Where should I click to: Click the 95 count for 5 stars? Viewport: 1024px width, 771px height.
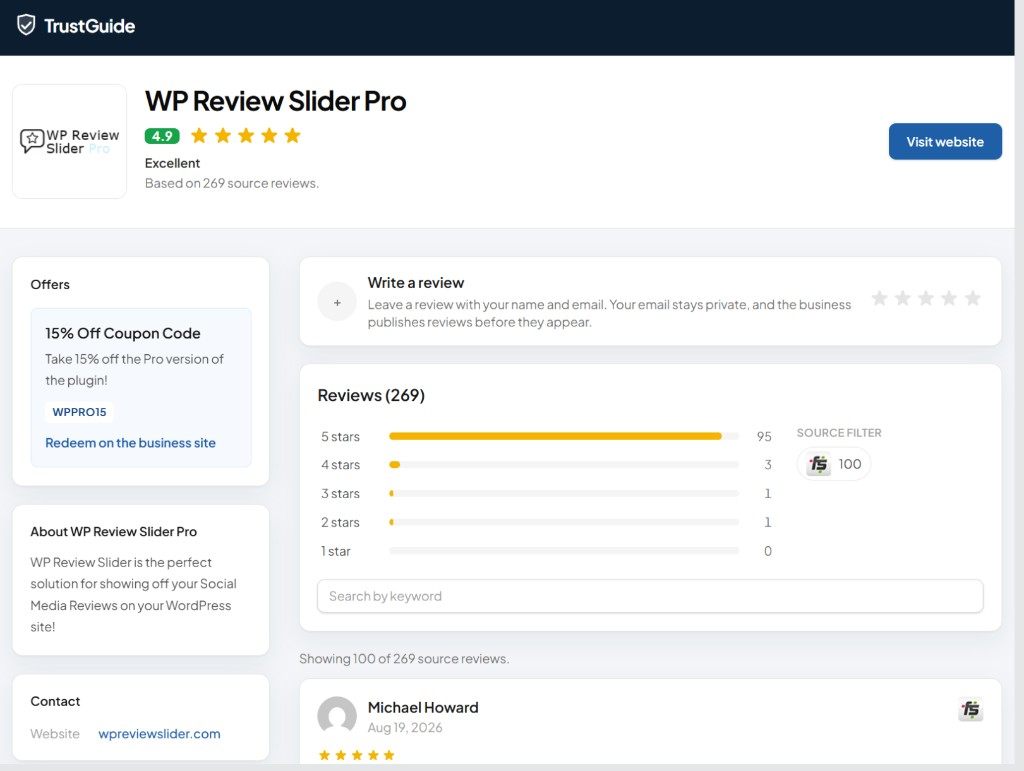[764, 436]
